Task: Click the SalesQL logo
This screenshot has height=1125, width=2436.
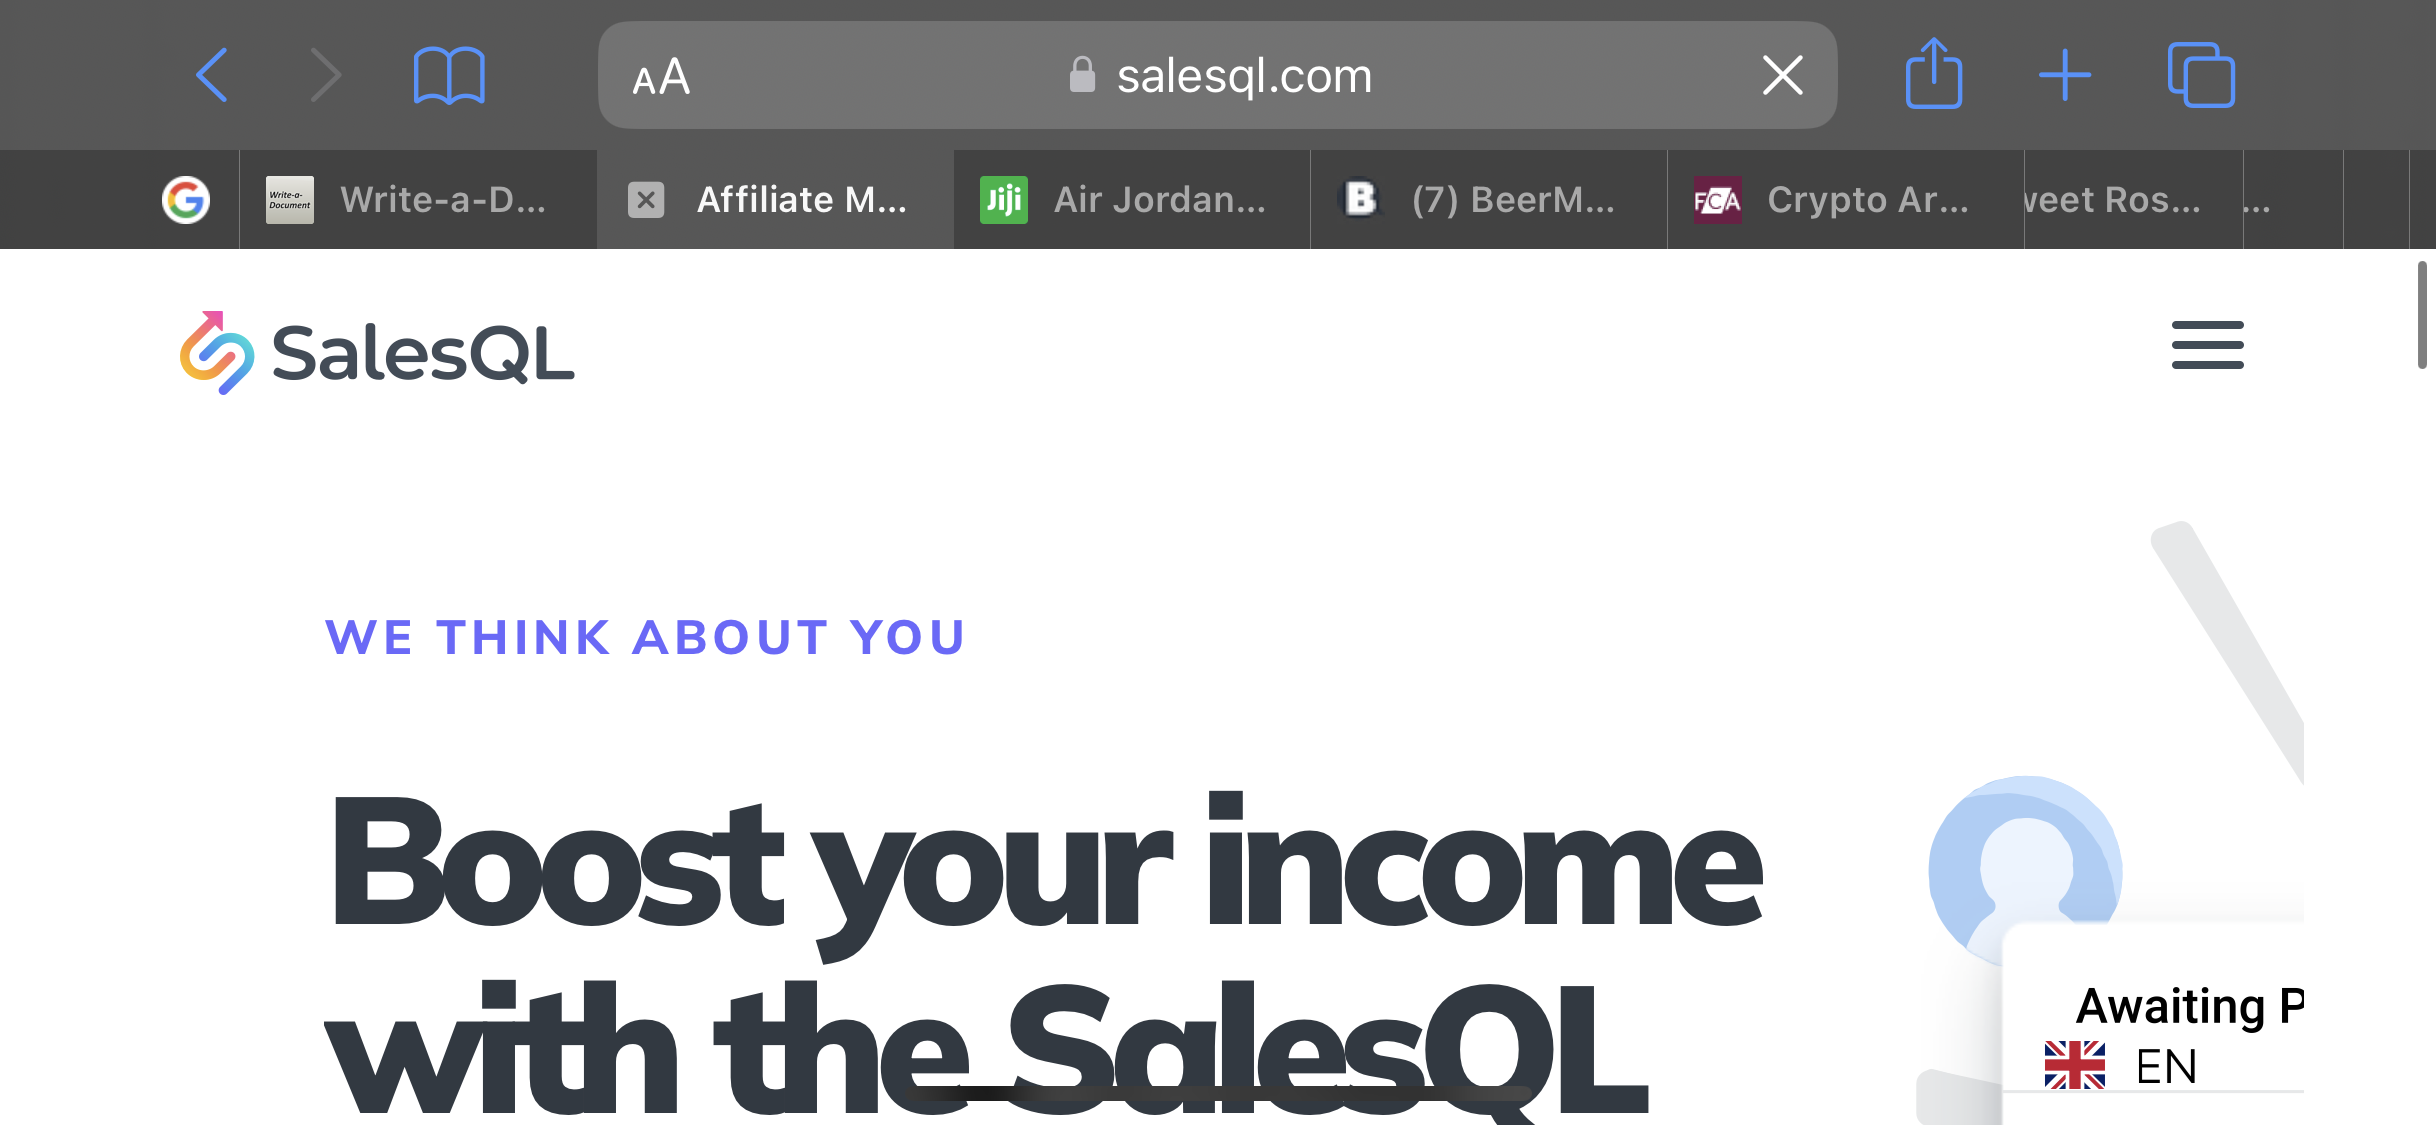Action: click(377, 353)
